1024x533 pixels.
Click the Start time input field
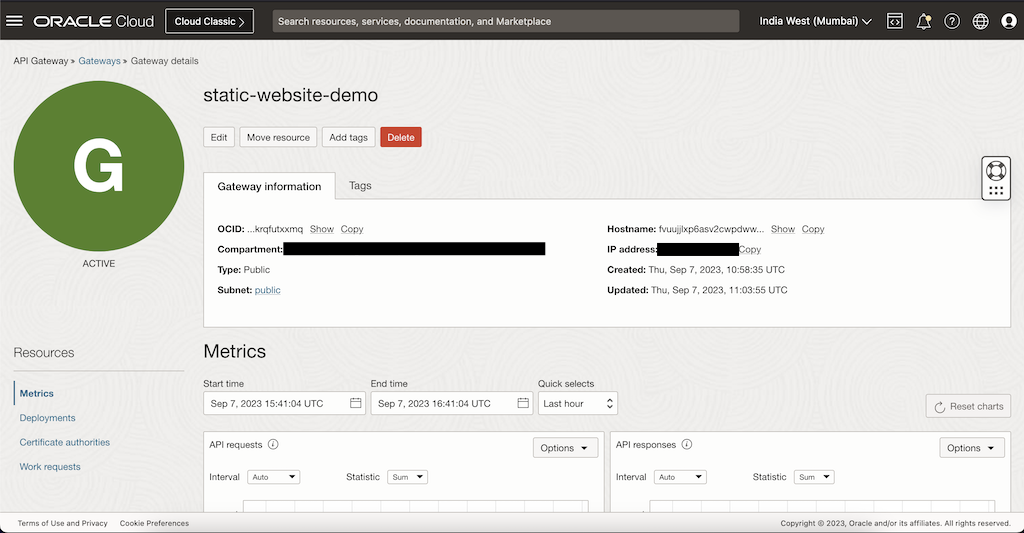[x=285, y=403]
